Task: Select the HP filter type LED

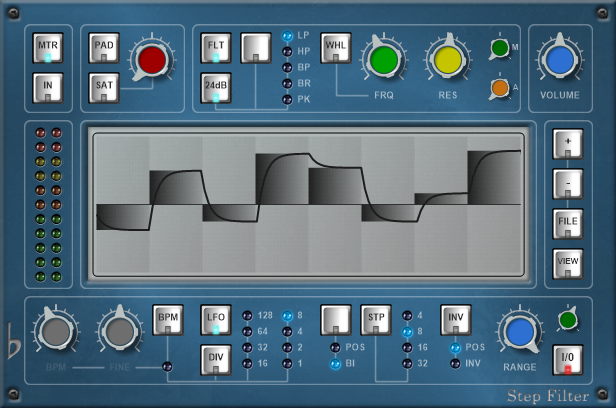Action: coord(287,51)
